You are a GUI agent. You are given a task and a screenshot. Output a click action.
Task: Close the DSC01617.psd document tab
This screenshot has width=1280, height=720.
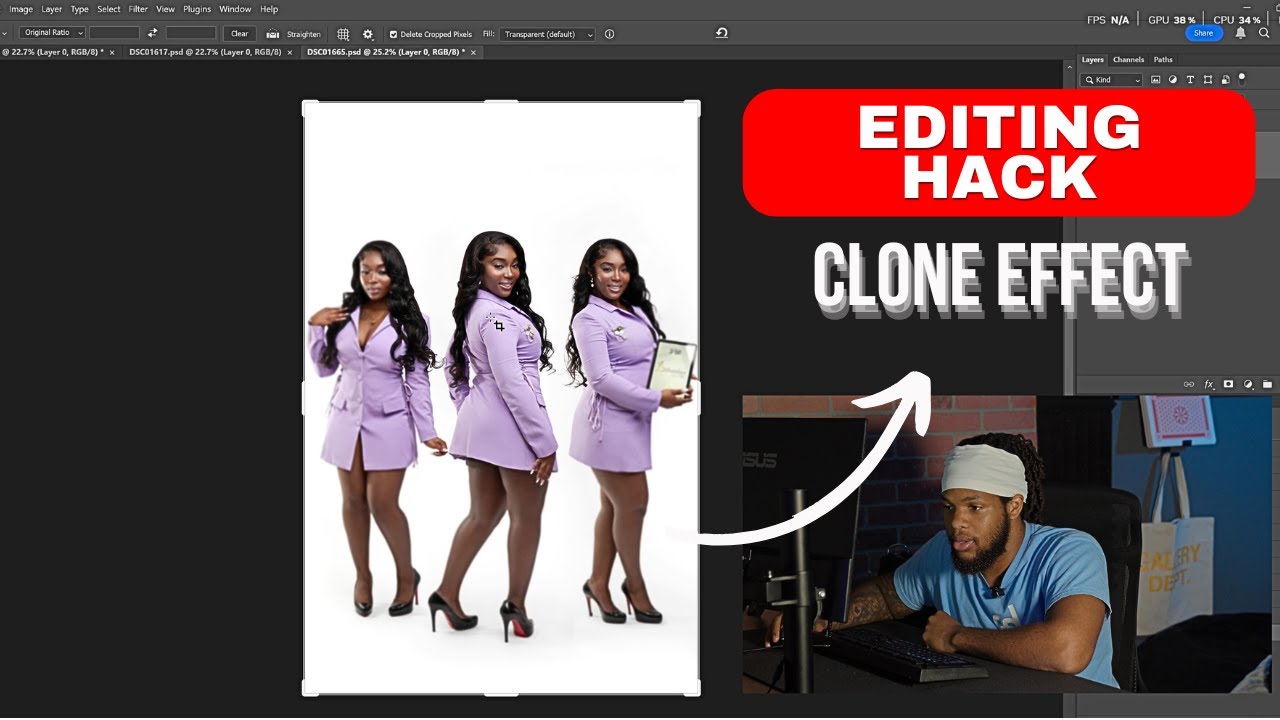coord(290,52)
